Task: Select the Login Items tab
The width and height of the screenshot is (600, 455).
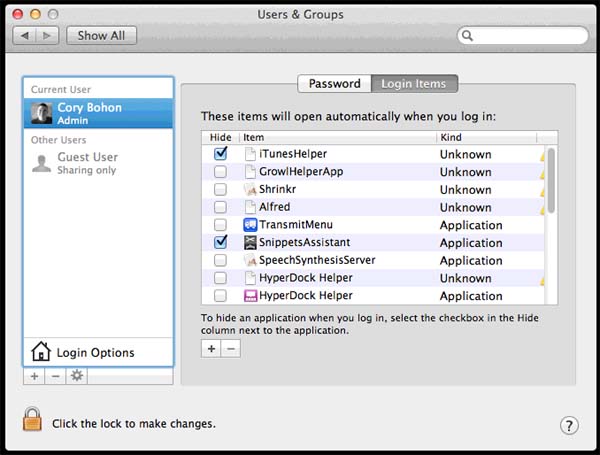Action: 414,83
